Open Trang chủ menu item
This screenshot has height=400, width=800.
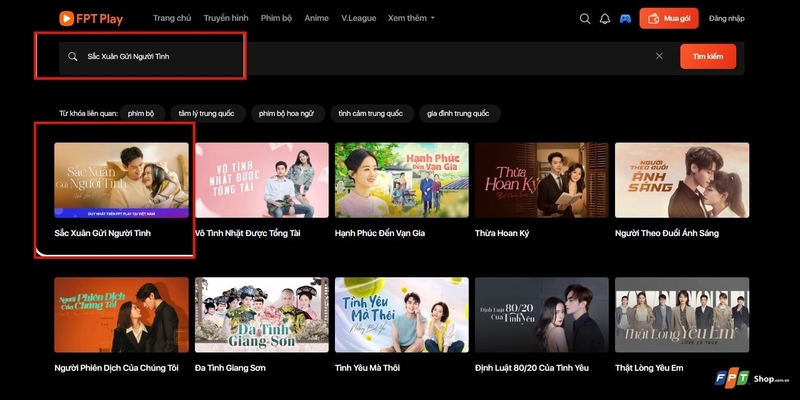point(172,18)
